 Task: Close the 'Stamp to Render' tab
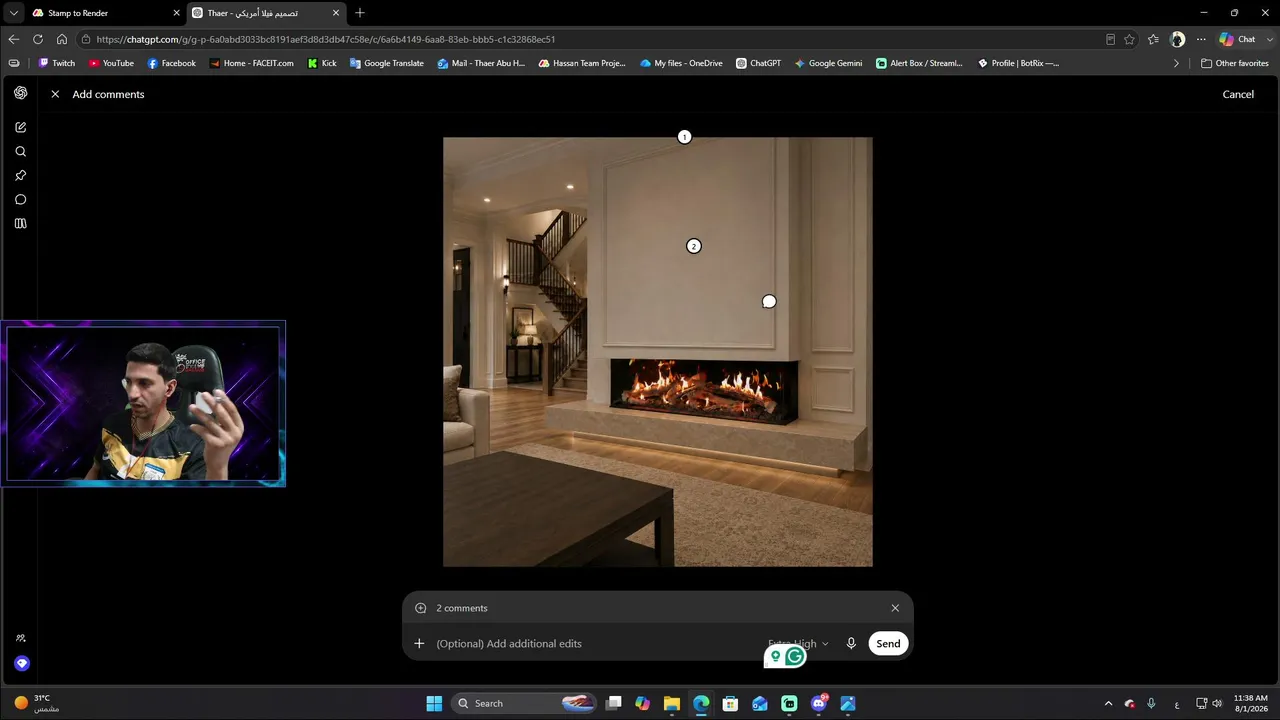coord(177,13)
